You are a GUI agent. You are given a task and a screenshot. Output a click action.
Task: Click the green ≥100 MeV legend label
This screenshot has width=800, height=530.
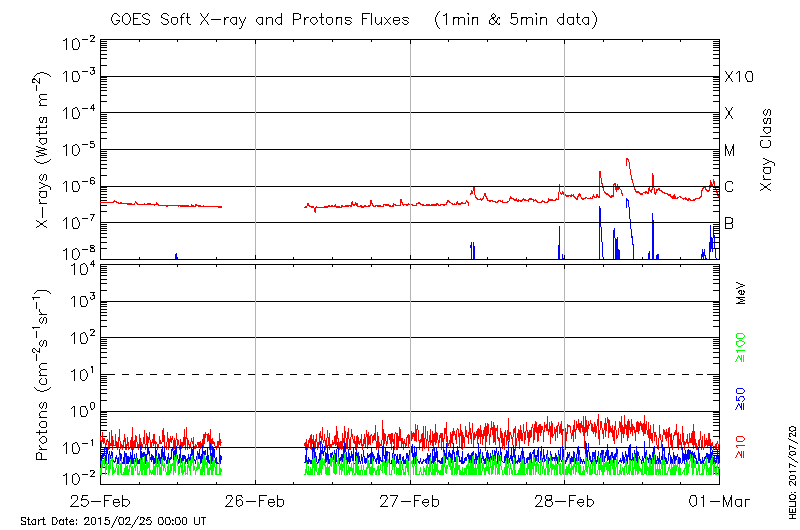[x=741, y=349]
